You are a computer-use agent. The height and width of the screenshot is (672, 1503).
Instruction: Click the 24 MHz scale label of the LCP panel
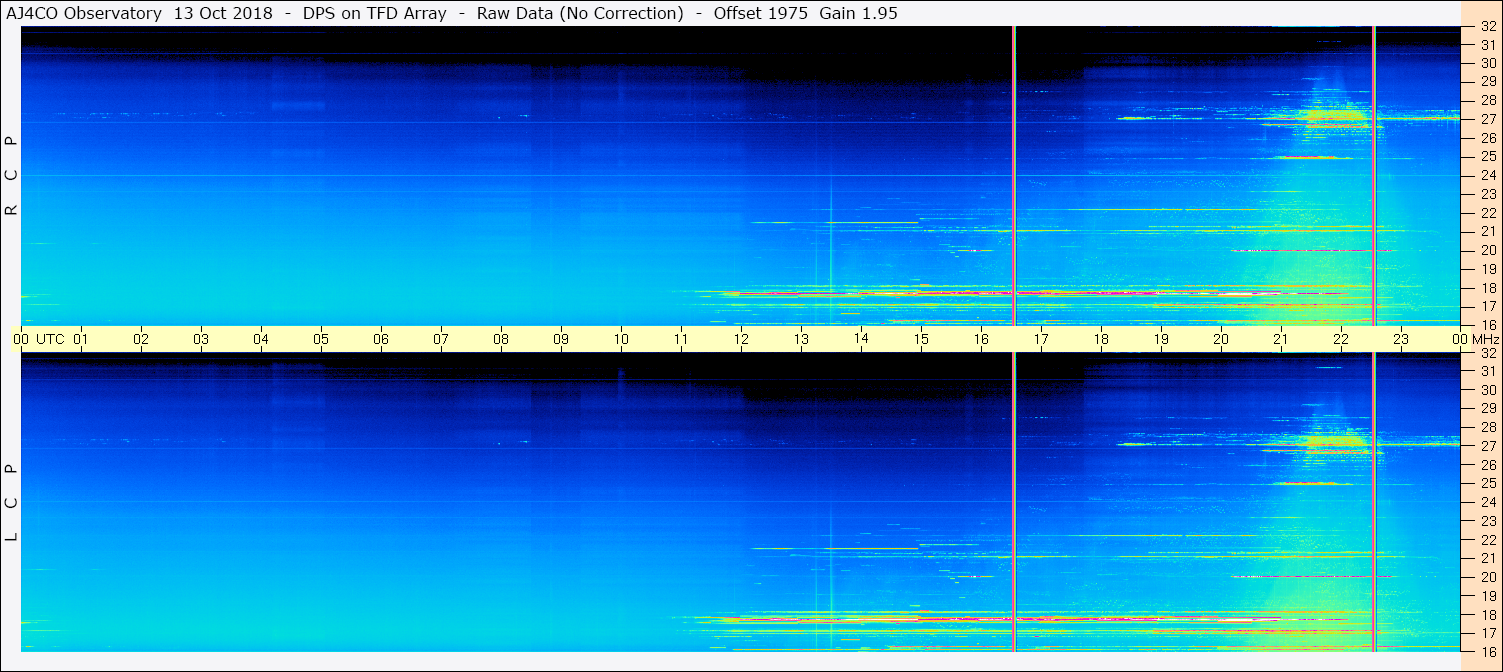1488,502
